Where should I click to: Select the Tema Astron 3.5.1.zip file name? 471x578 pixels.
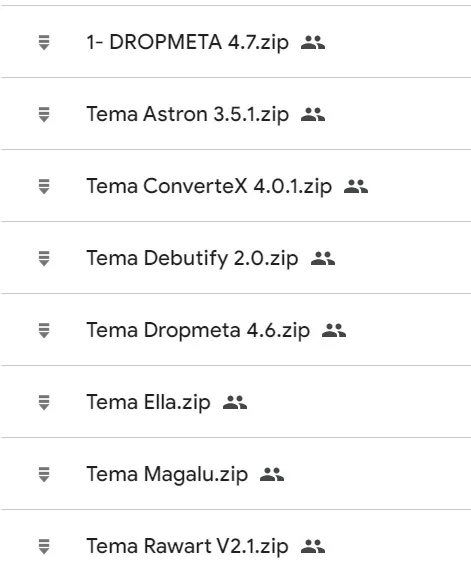(x=187, y=115)
